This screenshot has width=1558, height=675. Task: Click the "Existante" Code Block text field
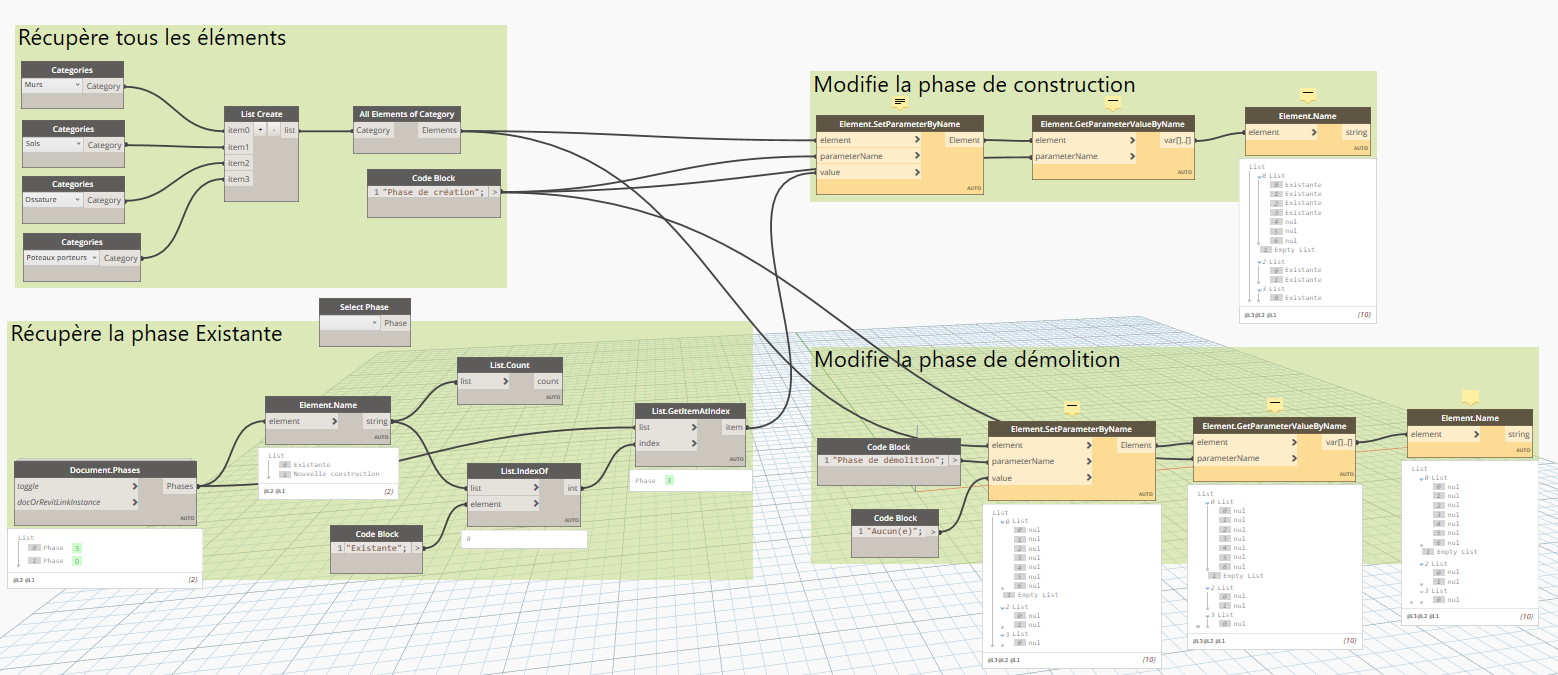click(376, 547)
